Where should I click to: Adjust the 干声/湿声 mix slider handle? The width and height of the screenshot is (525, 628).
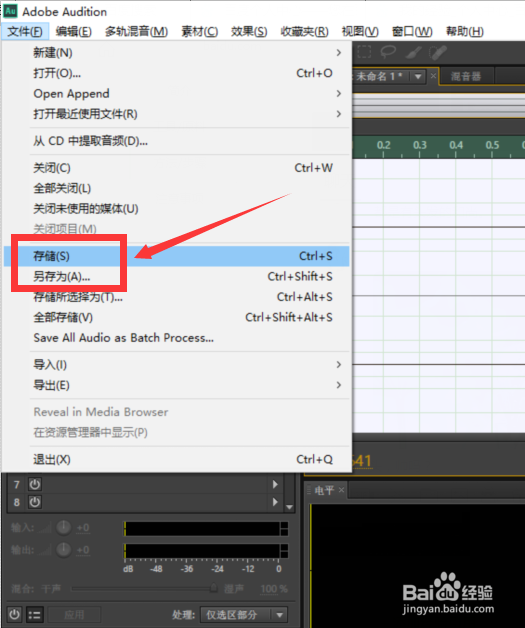(214, 588)
